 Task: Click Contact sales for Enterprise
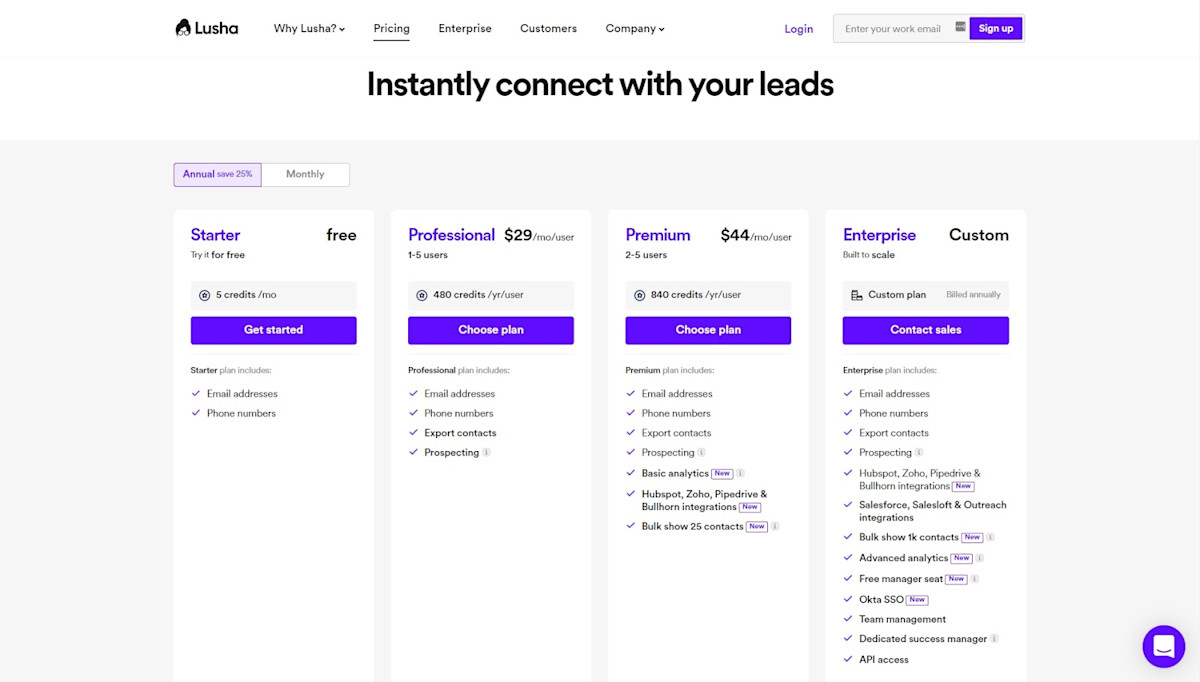[925, 330]
